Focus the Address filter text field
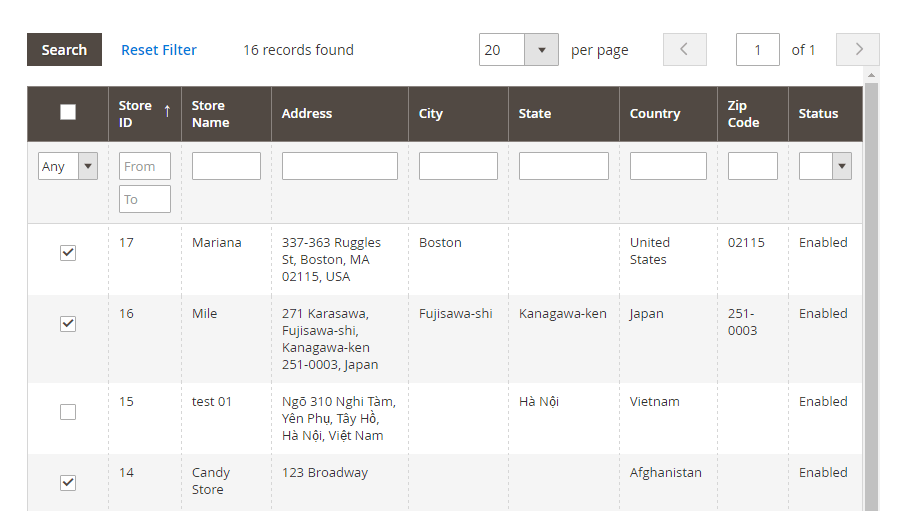 click(340, 166)
